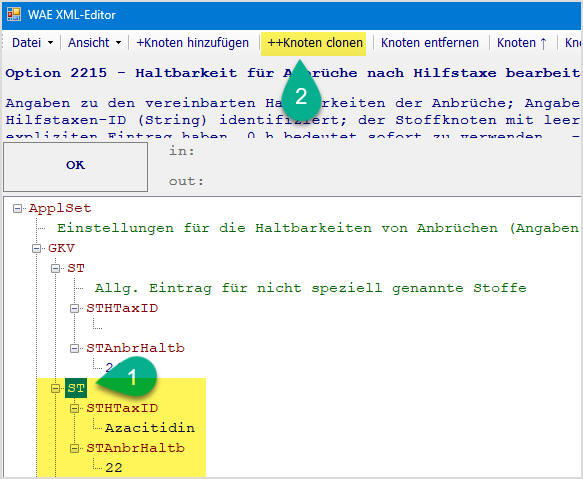Collapse the first STHTaxID node
Screen dimensions: 583x479
[x=75, y=308]
